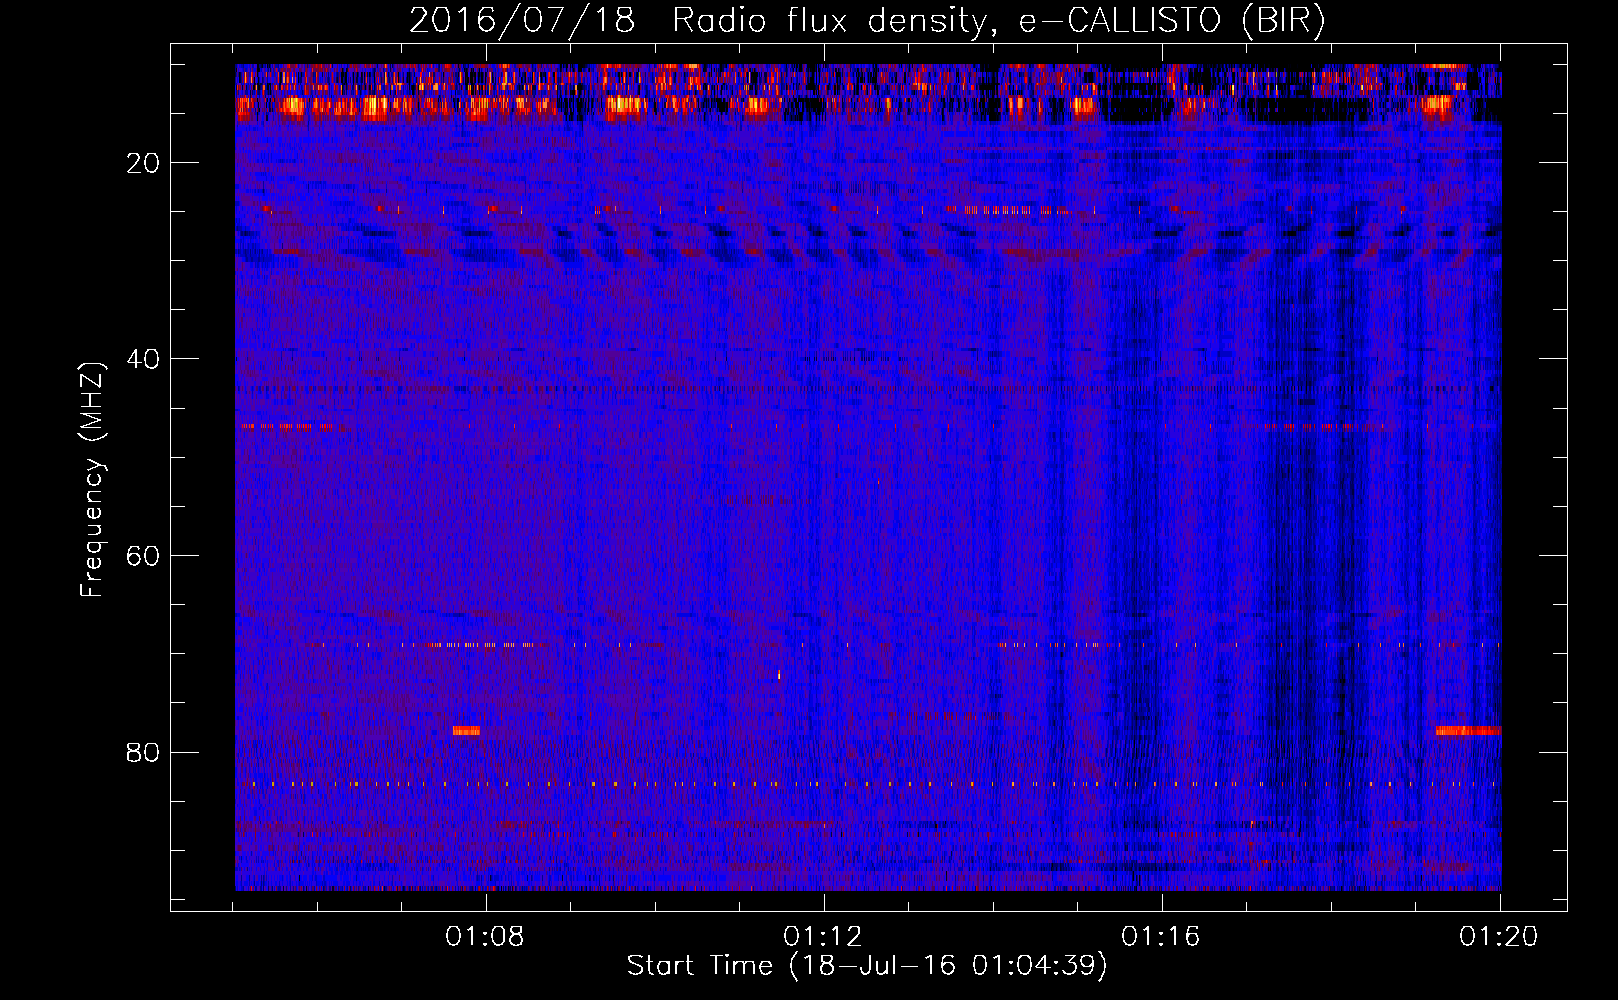Viewport: 1618px width, 1000px height.
Task: Click the 'Start Time (18-Jul-16 01:04:39)' label
Action: coord(867,966)
